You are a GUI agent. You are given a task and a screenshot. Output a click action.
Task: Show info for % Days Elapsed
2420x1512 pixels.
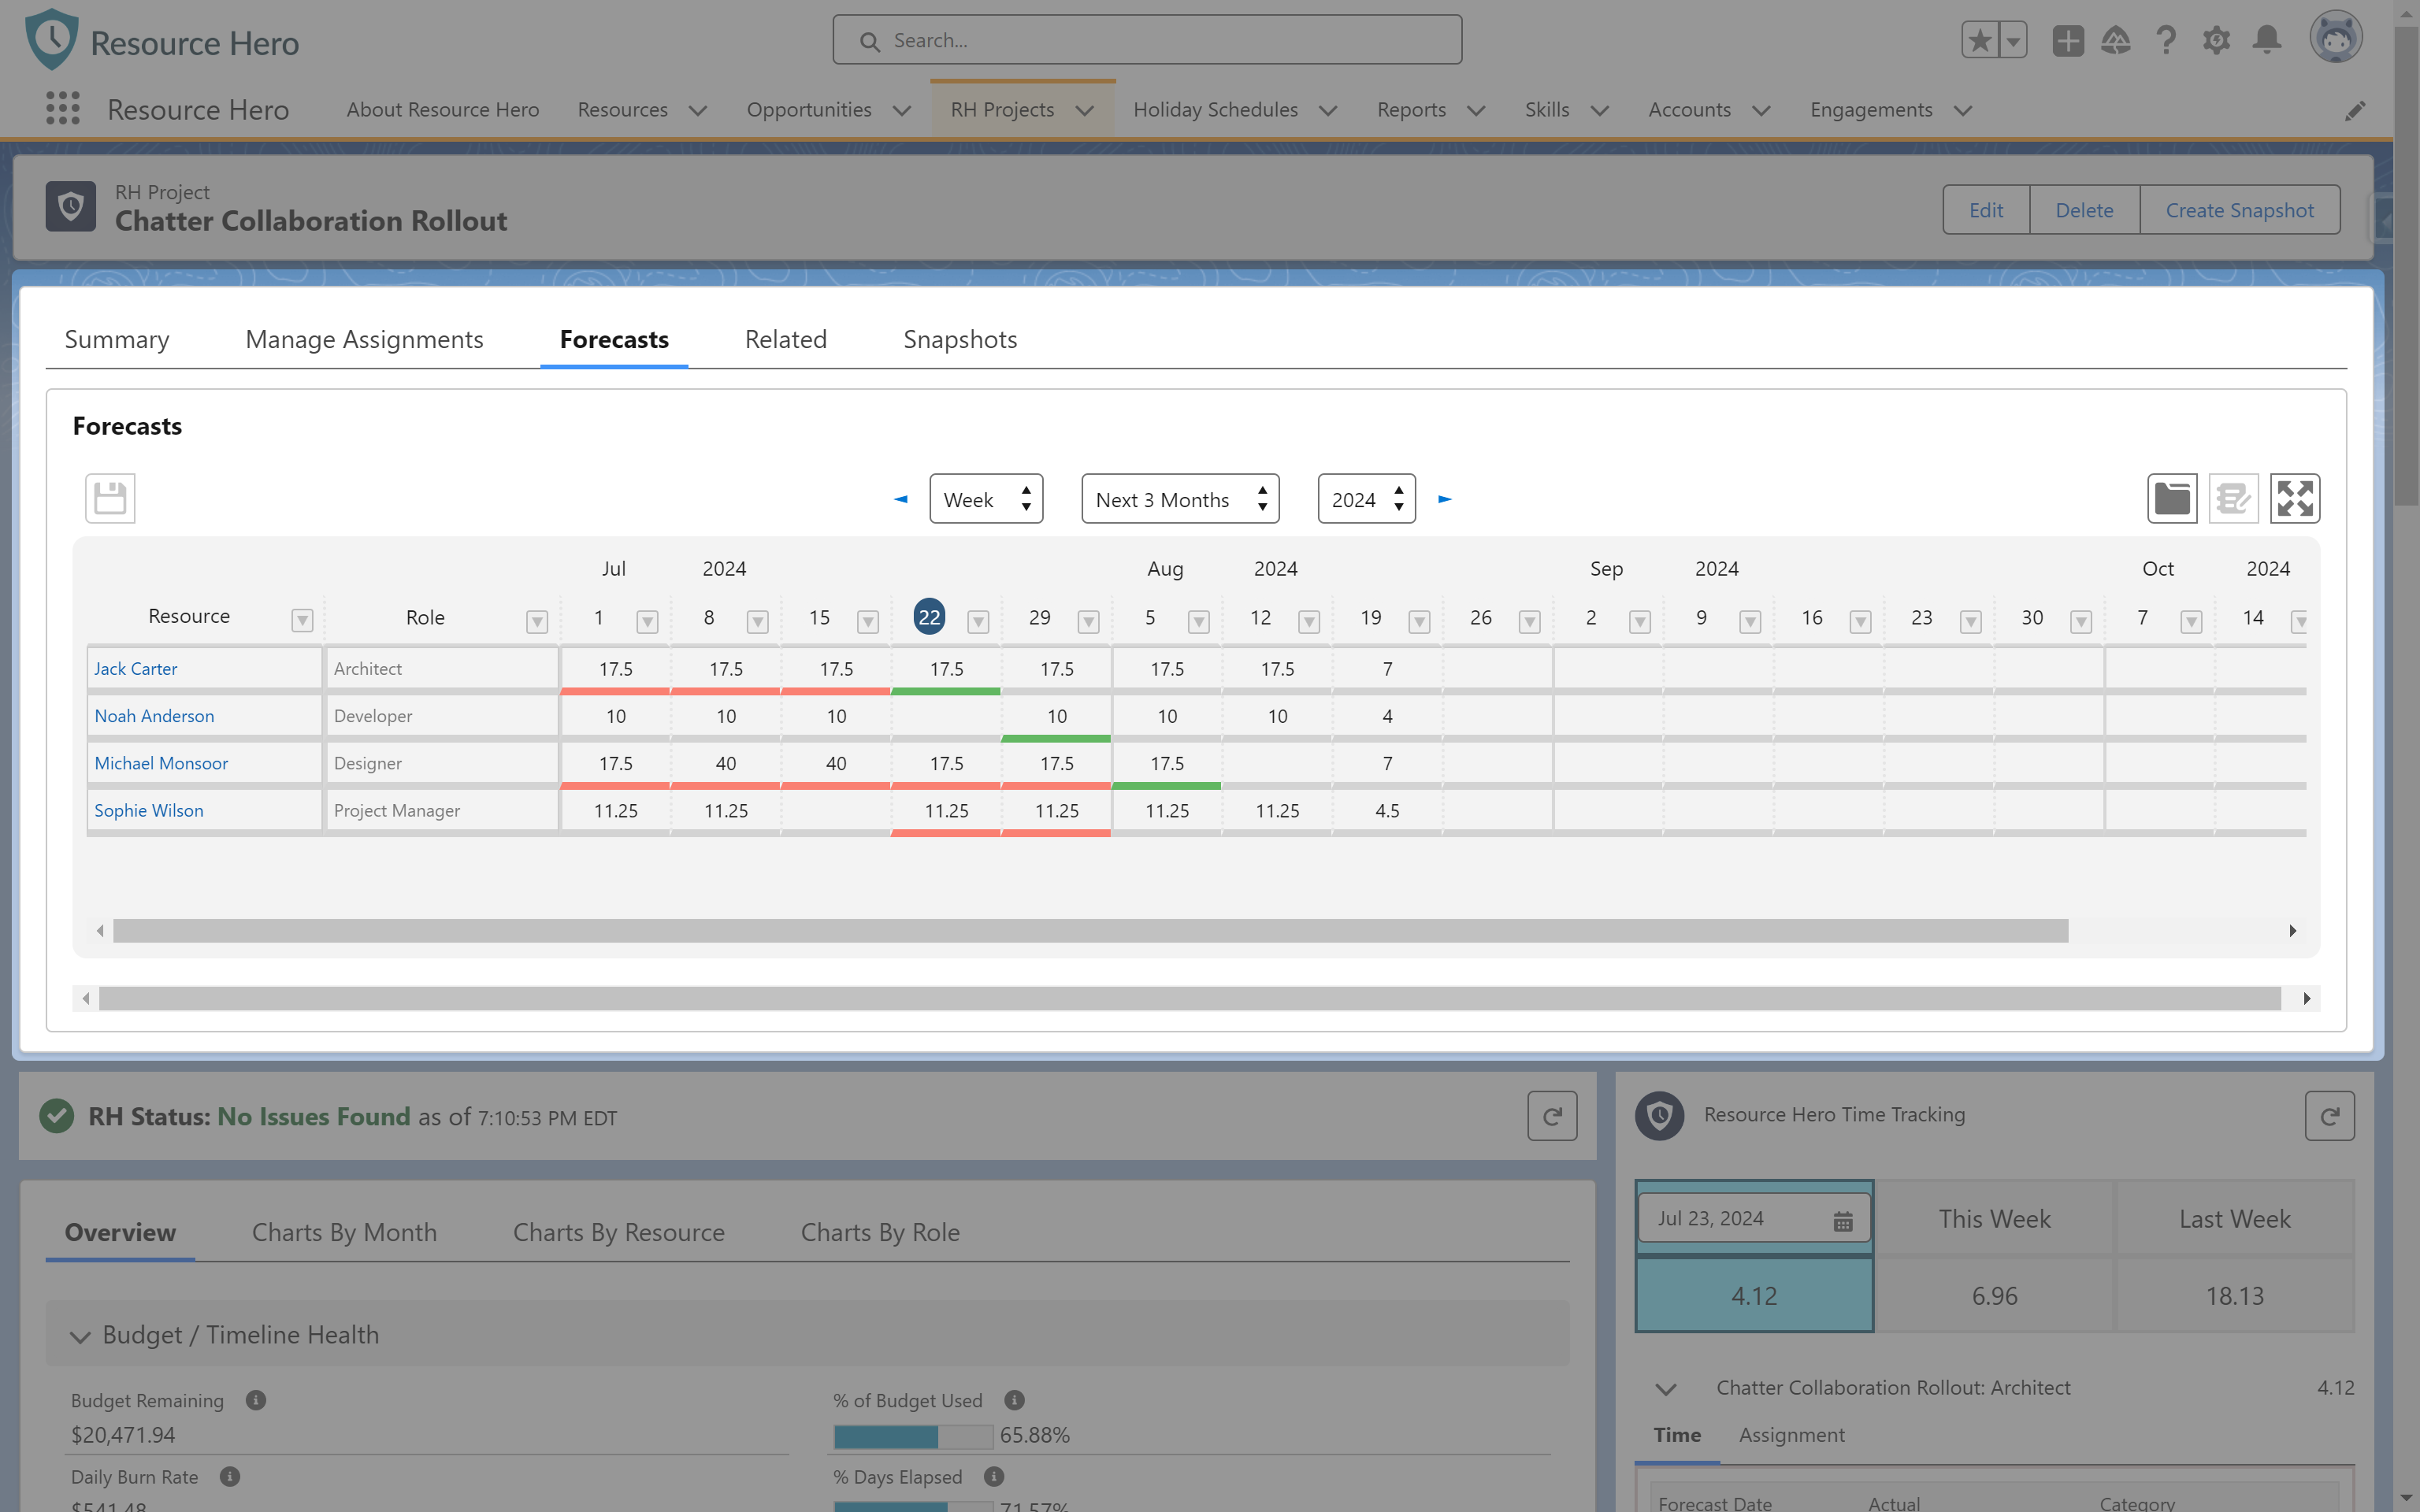(x=994, y=1476)
